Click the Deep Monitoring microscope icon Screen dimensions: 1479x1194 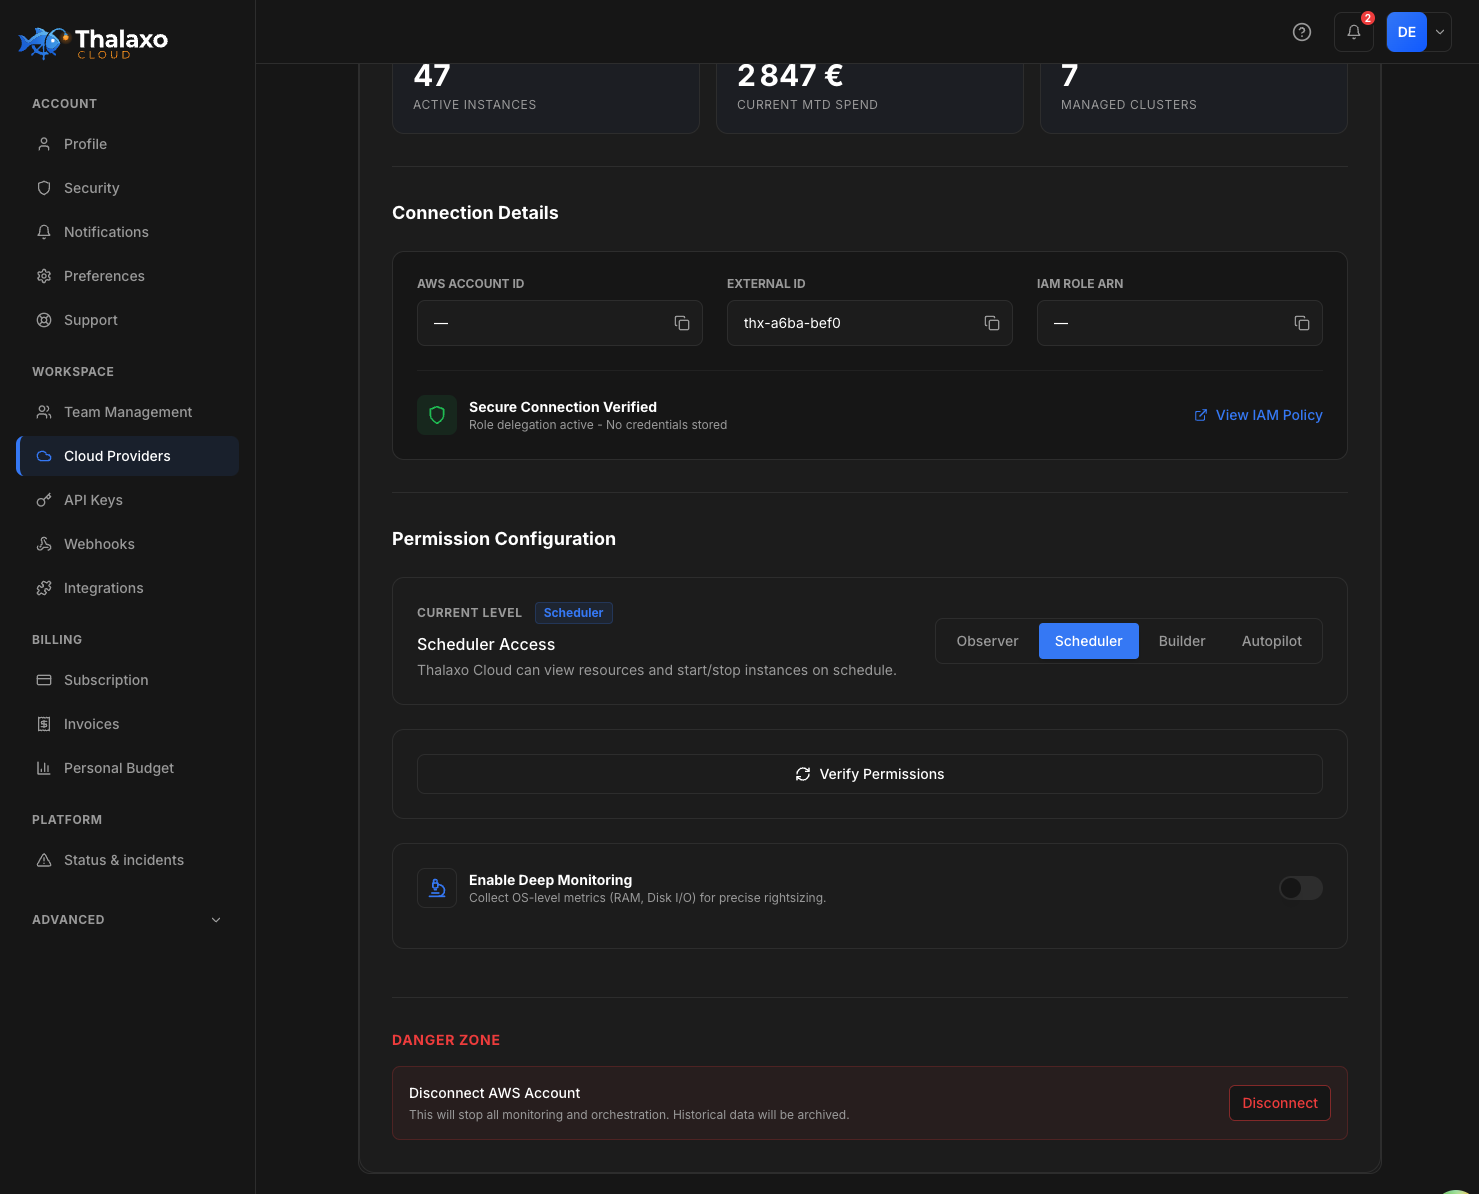tap(437, 888)
